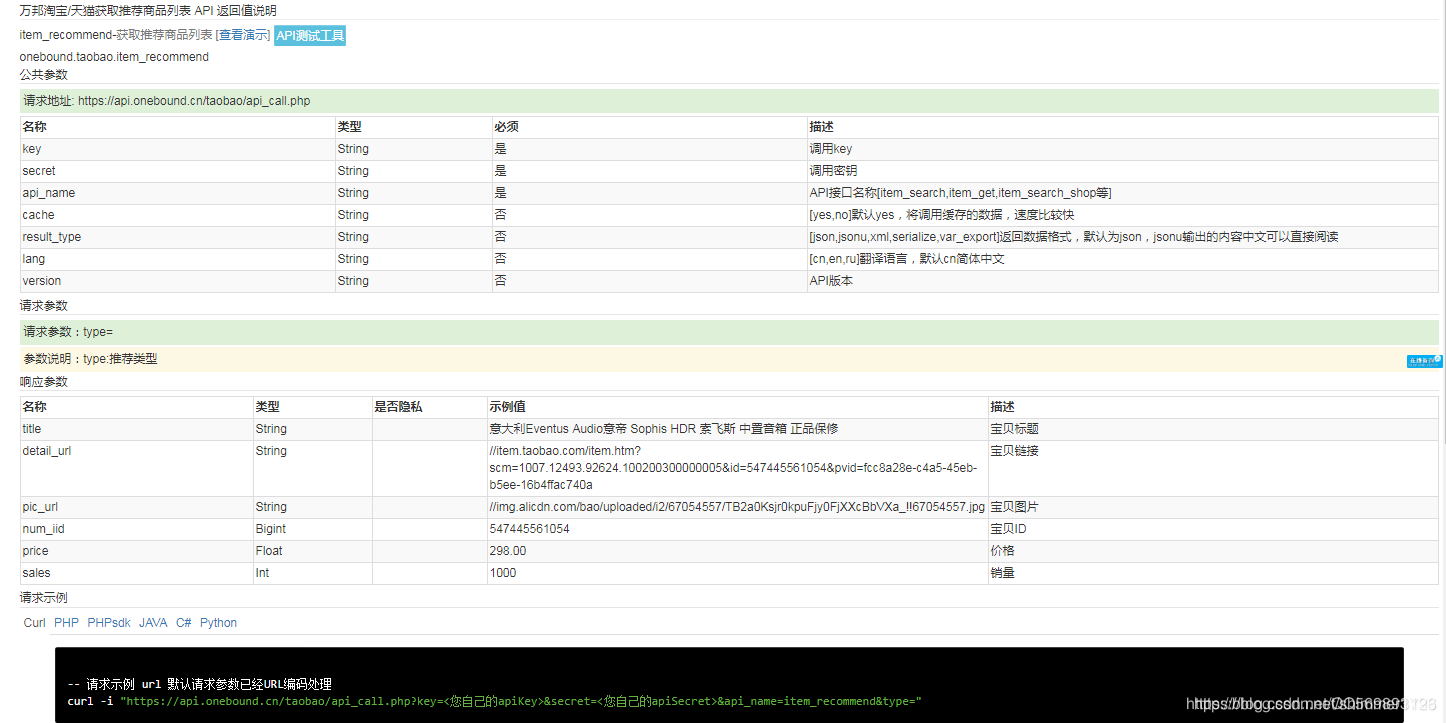The width and height of the screenshot is (1446, 723).
Task: Click the request URL api_call.php address
Action: (194, 101)
